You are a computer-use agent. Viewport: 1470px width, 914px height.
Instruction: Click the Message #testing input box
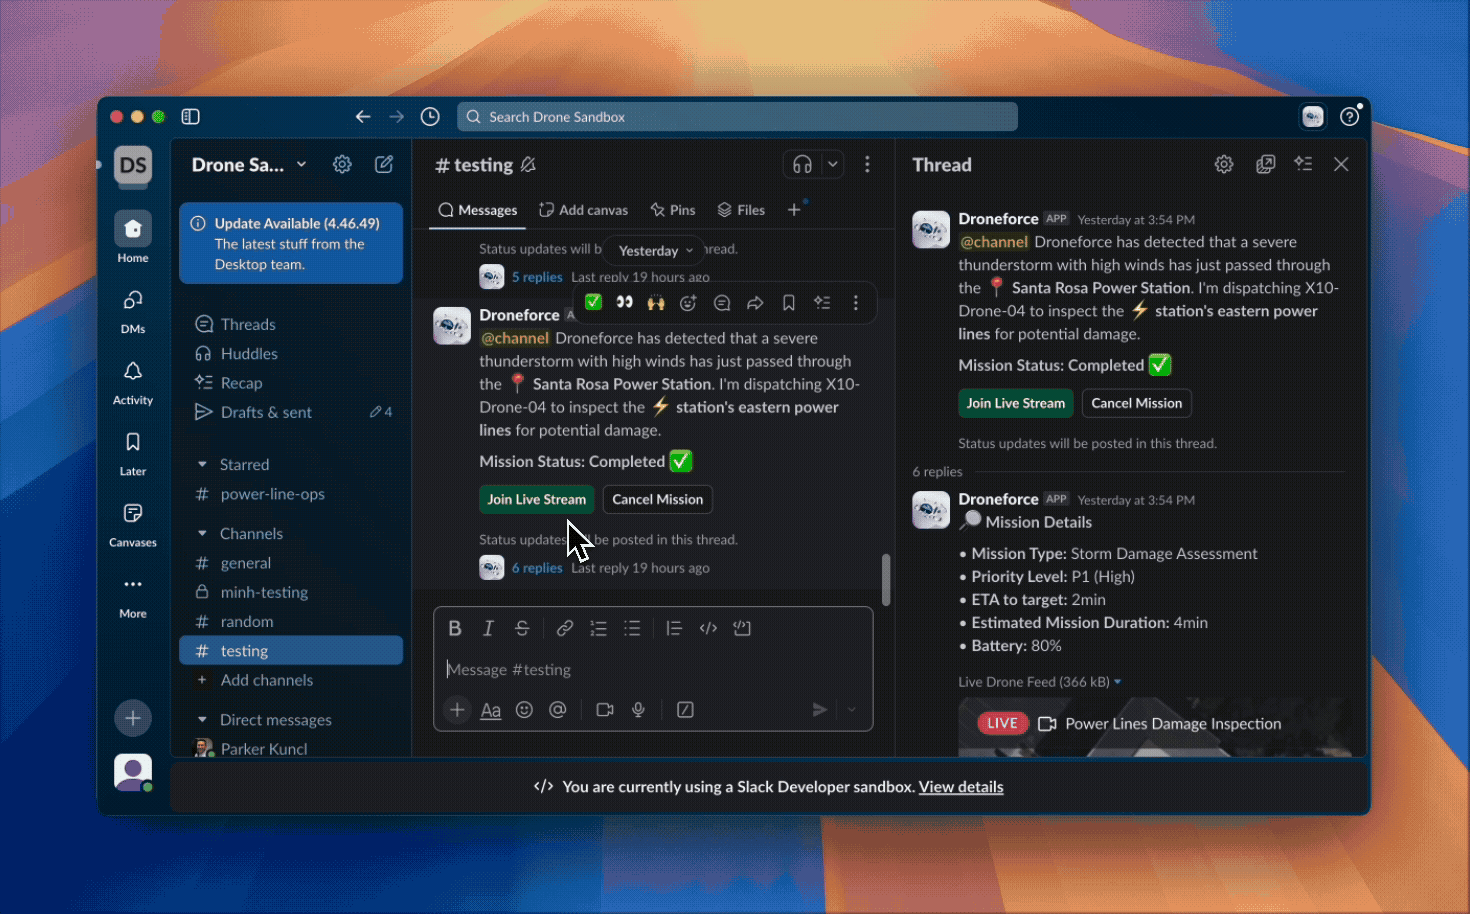tap(652, 670)
